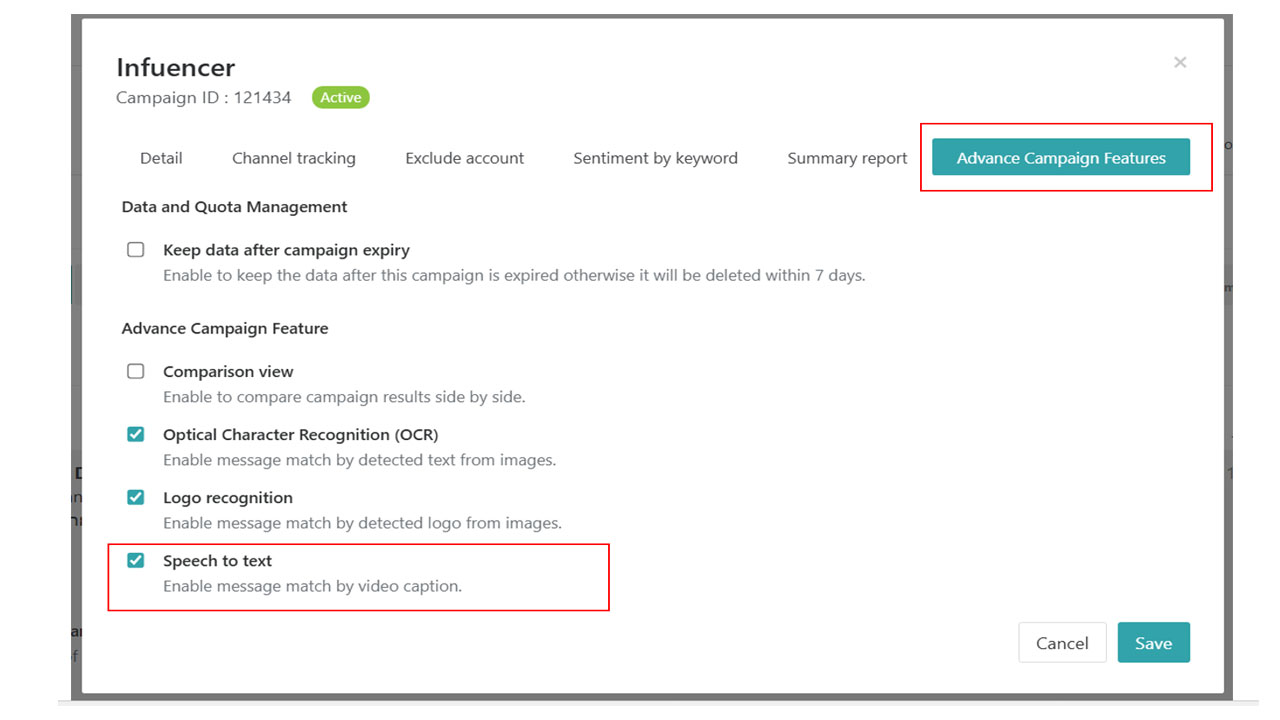1280x720 pixels.
Task: Click the green Active status badge
Action: pyautogui.click(x=340, y=98)
